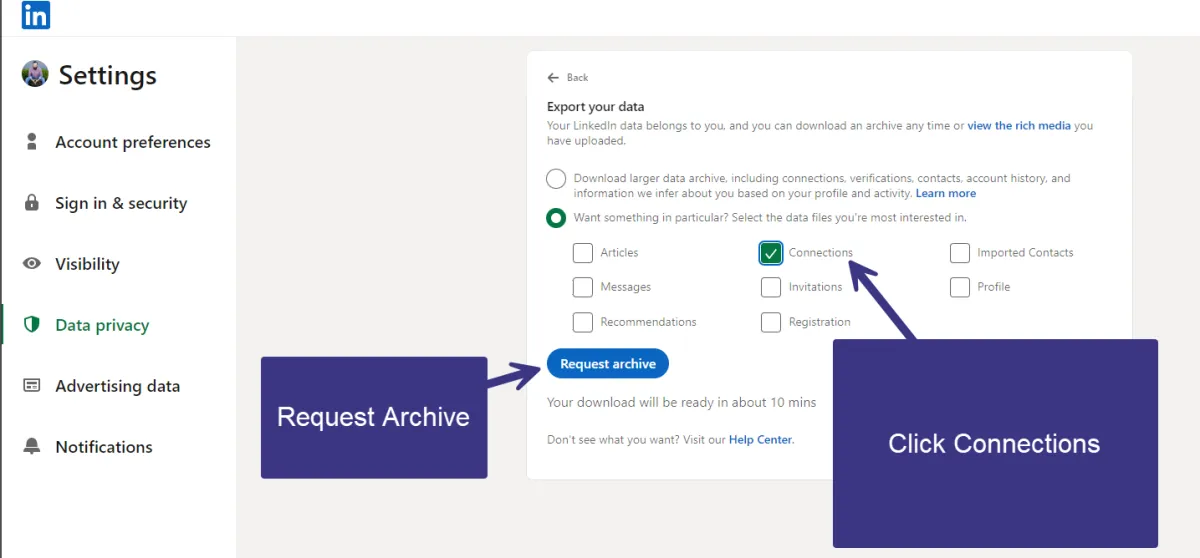Click the Notifications bell icon
The width and height of the screenshot is (1200, 558).
click(x=32, y=446)
